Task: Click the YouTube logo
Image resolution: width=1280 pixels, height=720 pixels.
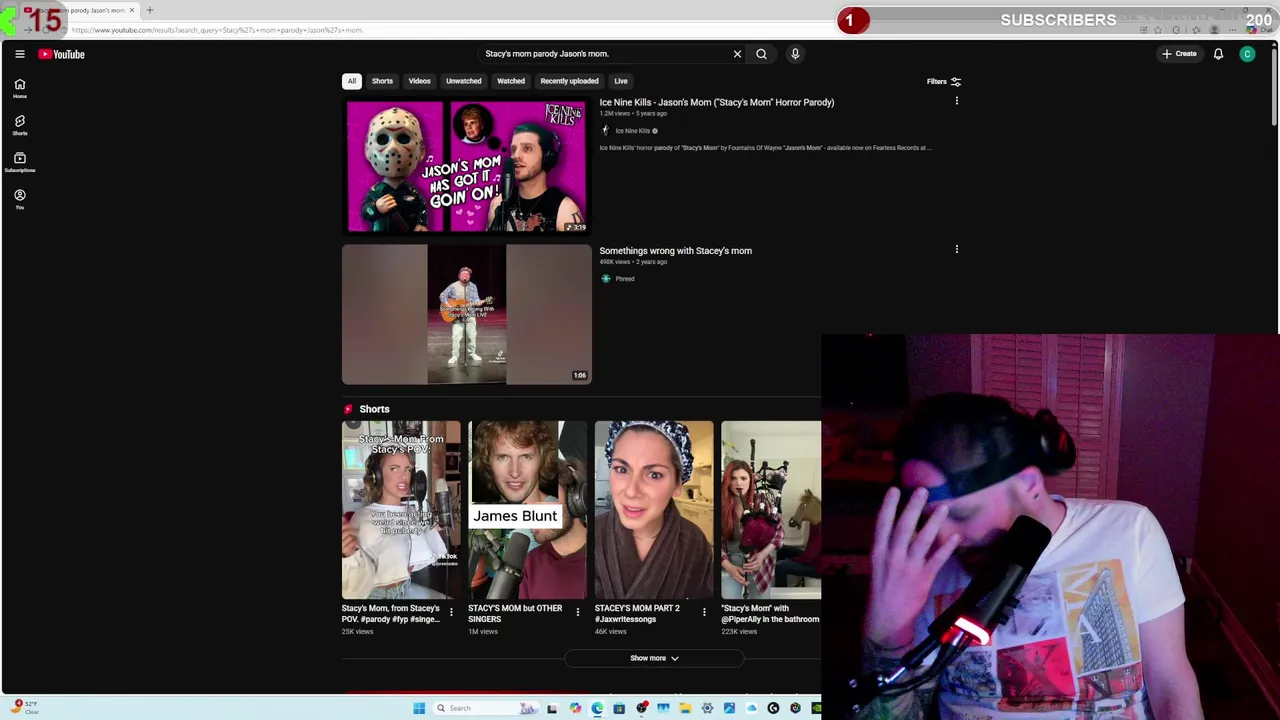Action: (x=62, y=54)
